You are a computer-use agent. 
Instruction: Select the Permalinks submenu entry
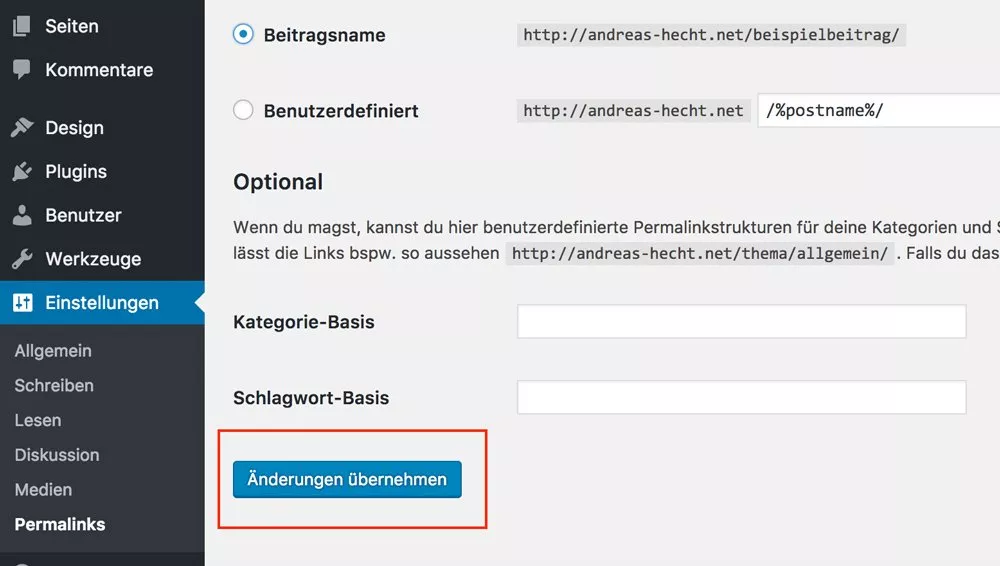[x=60, y=524]
